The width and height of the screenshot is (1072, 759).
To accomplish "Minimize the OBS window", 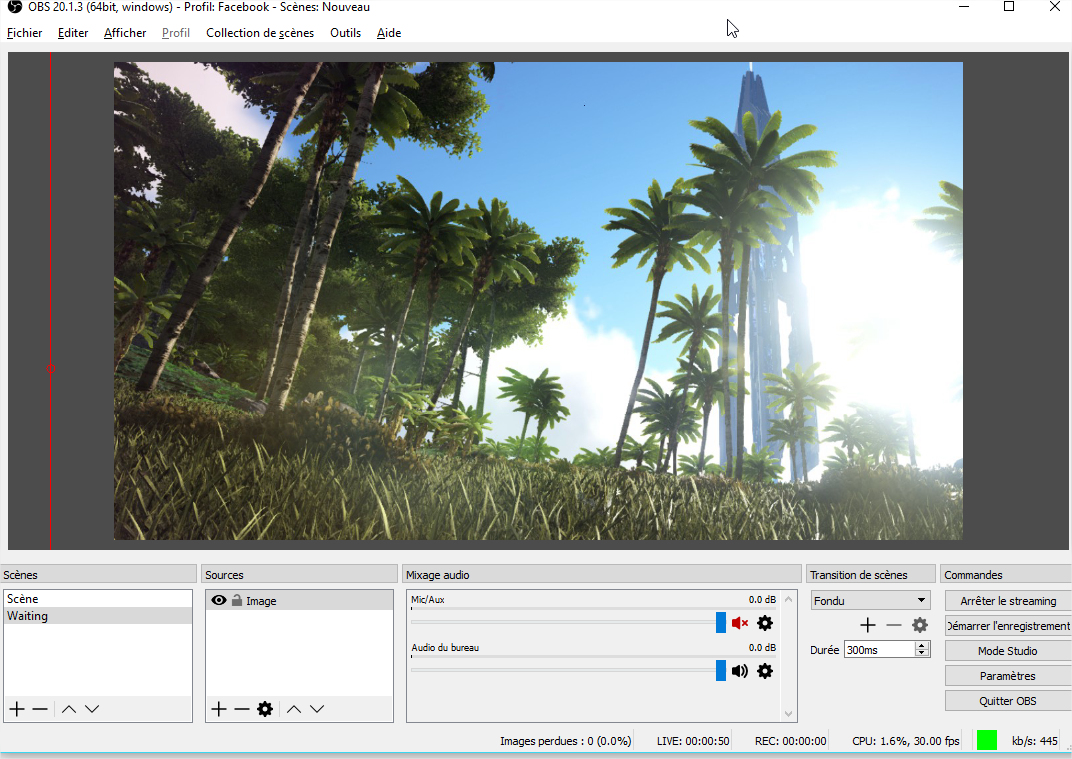I will 964,7.
